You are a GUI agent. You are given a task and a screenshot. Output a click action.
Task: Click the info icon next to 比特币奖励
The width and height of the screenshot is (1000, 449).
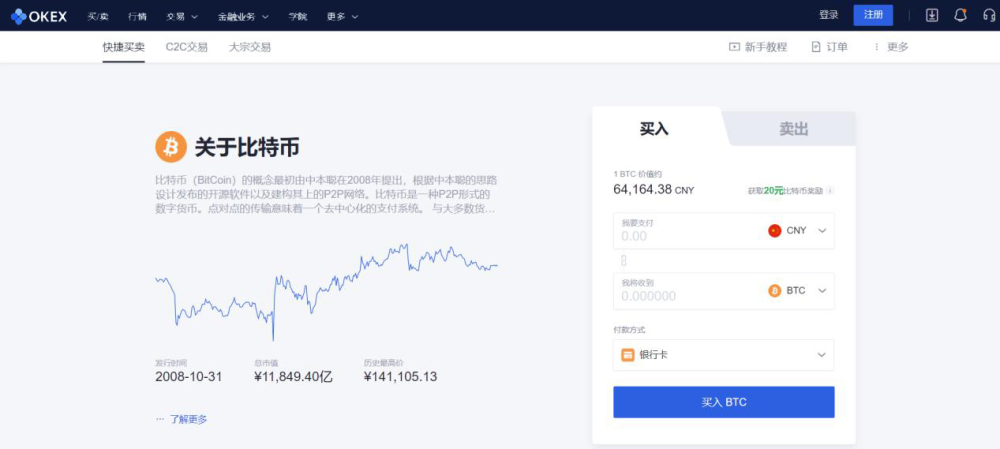coord(830,190)
